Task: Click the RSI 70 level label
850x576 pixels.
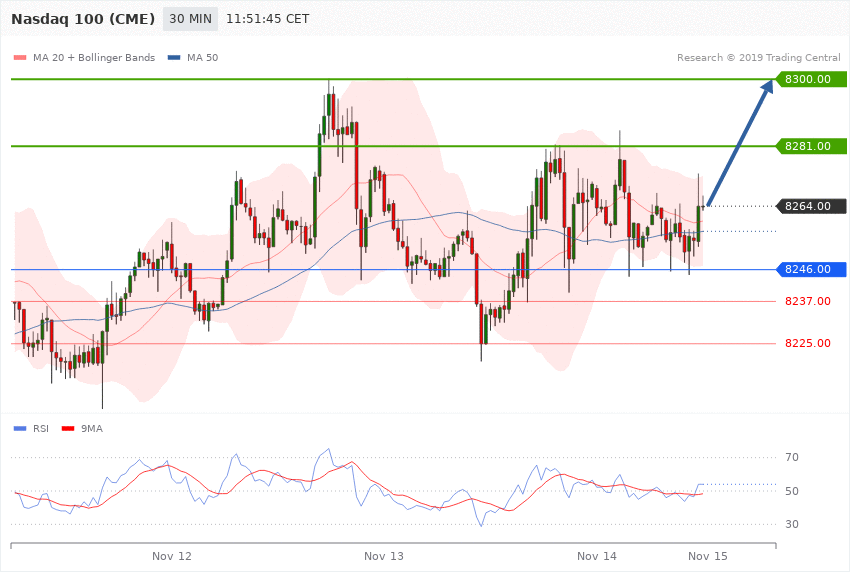Action: point(792,457)
